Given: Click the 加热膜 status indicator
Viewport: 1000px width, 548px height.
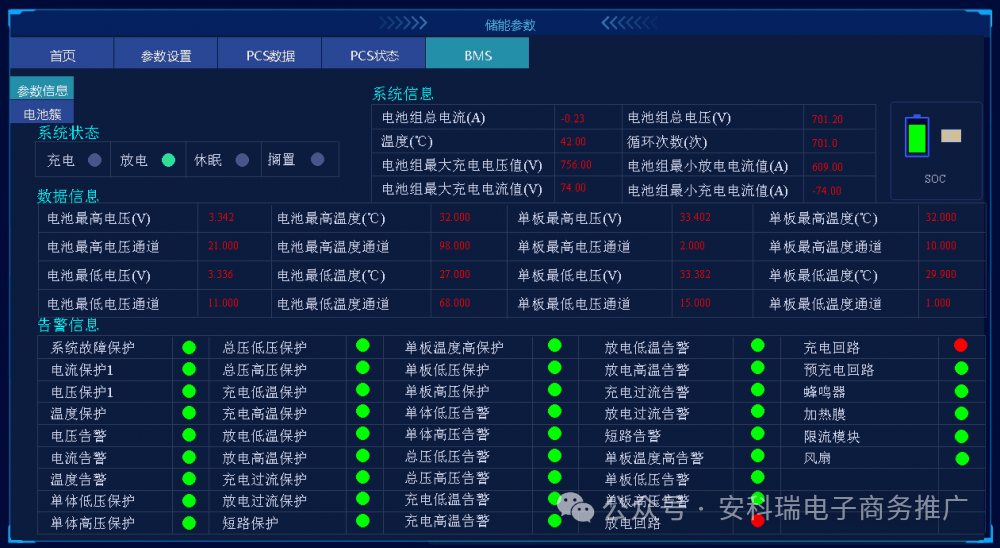Looking at the screenshot, I should click(962, 413).
